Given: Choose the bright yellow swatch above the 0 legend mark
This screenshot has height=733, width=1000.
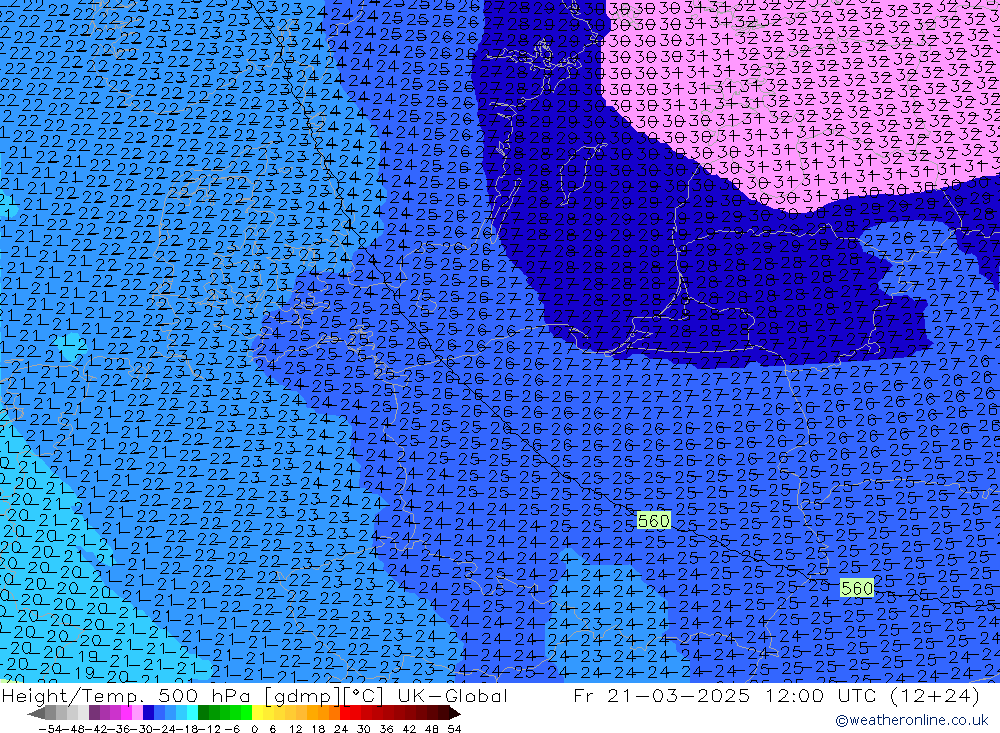Looking at the screenshot, I should pyautogui.click(x=258, y=713).
